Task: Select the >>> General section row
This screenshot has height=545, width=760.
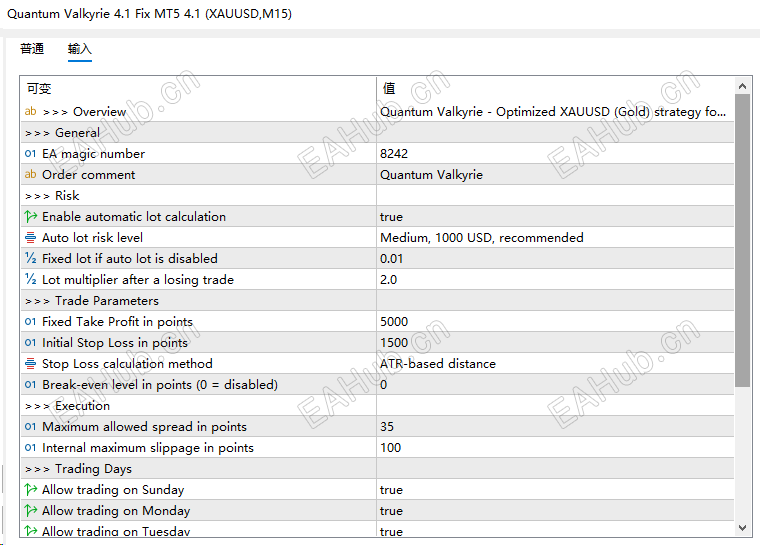Action: [377, 132]
